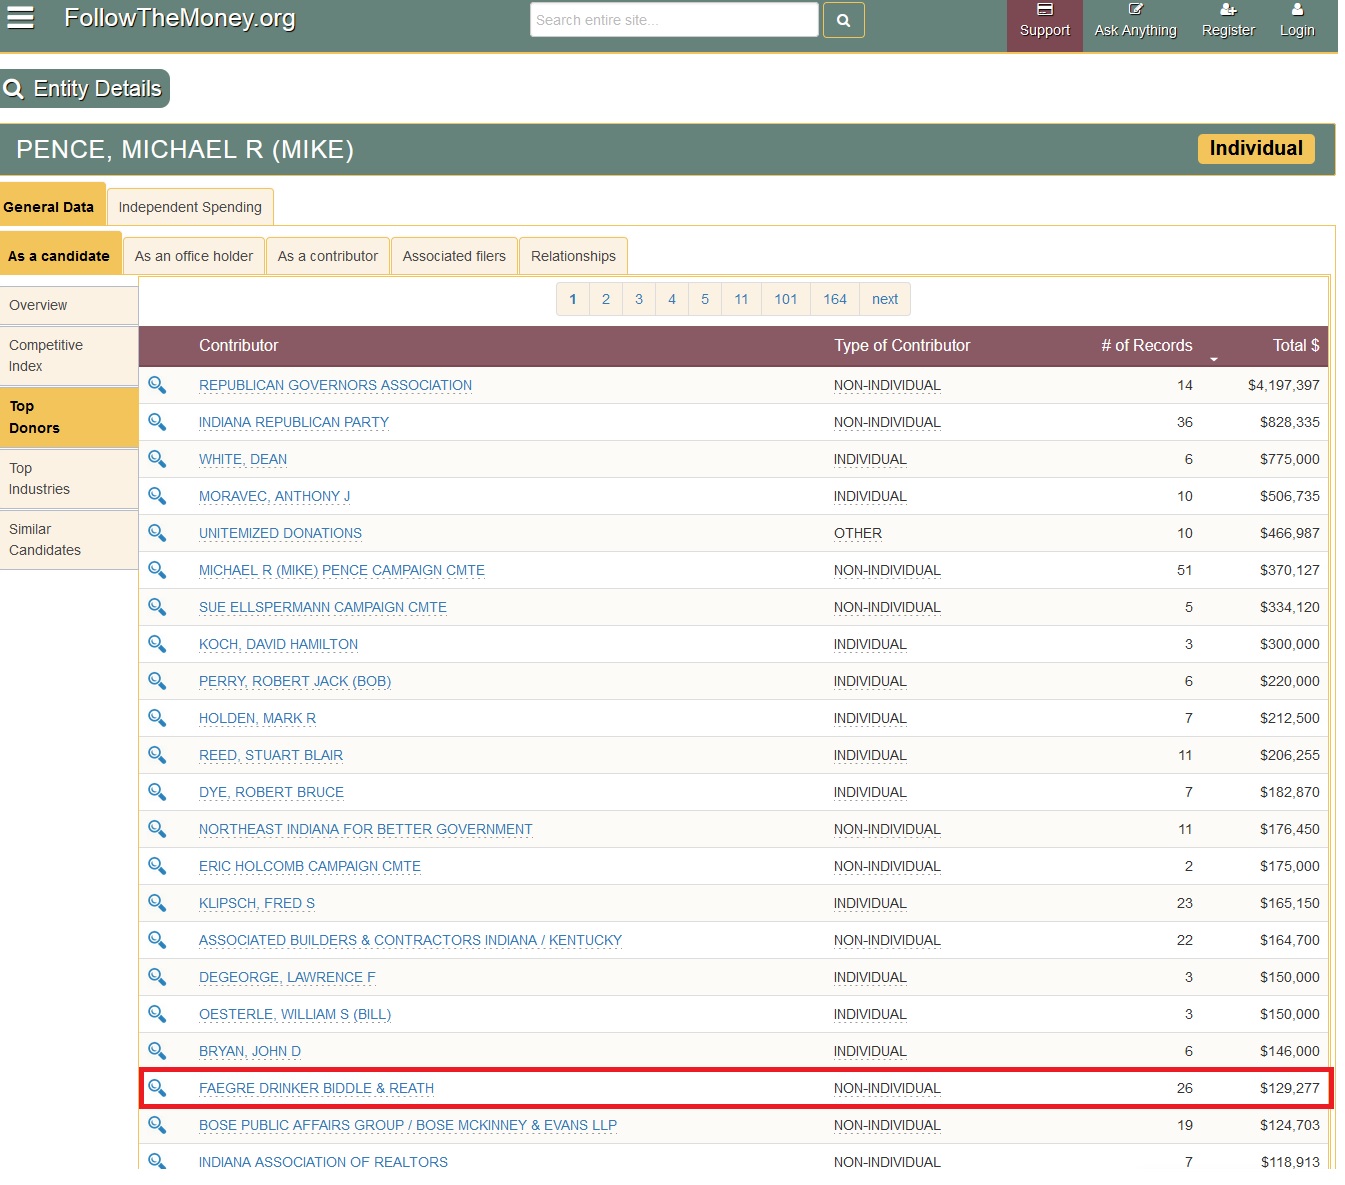Open INDIANA REPUBLICAN PARTY contributor link

(x=294, y=422)
